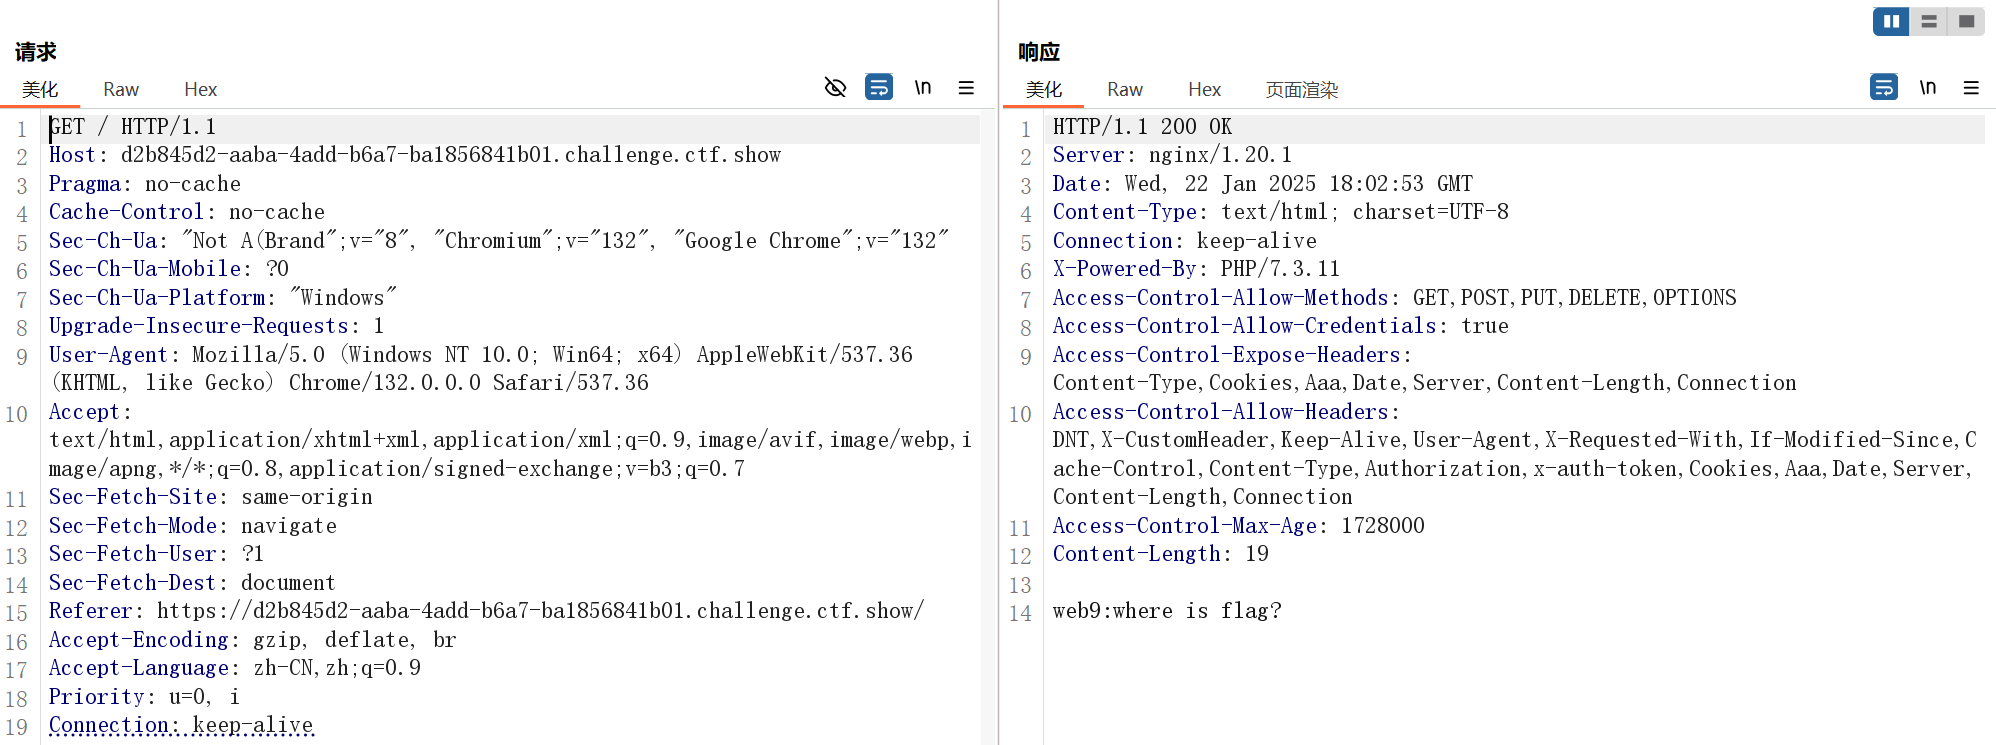Click the Referer URL in request
This screenshot has height=745, width=1996.
tap(540, 611)
